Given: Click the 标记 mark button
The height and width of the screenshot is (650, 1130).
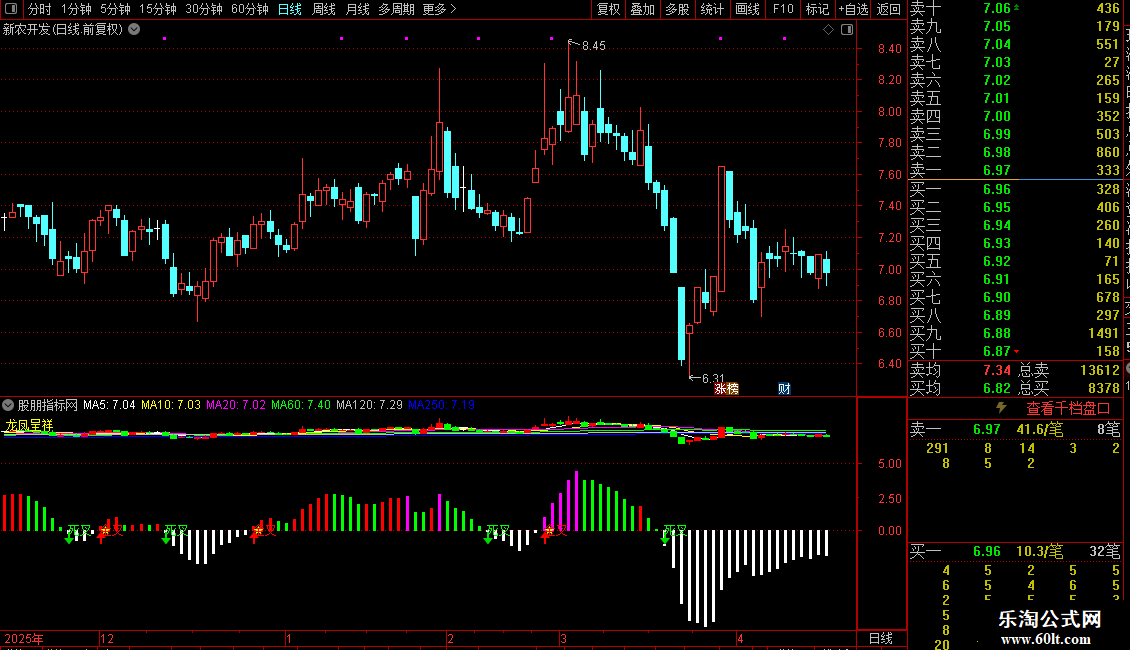Looking at the screenshot, I should (x=817, y=9).
